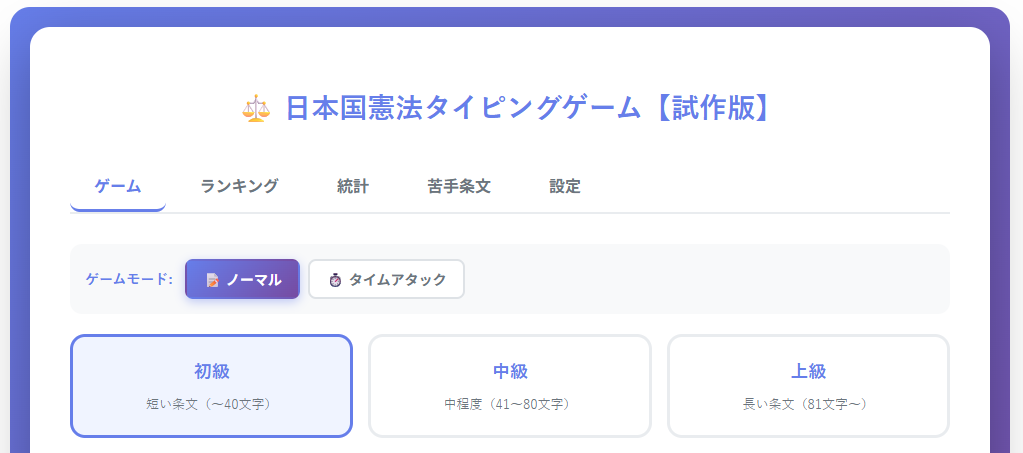Screen dimensions: 1023x453
Task: Open the 設定 tab
Action: [x=565, y=187]
